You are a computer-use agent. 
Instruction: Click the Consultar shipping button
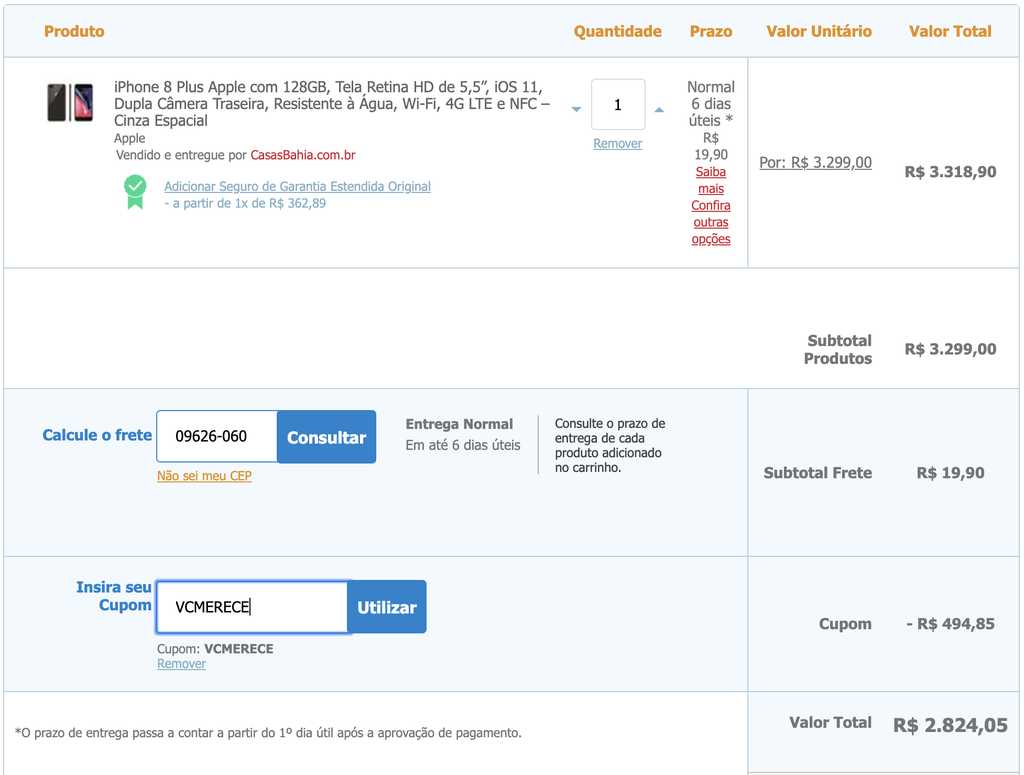coord(327,437)
